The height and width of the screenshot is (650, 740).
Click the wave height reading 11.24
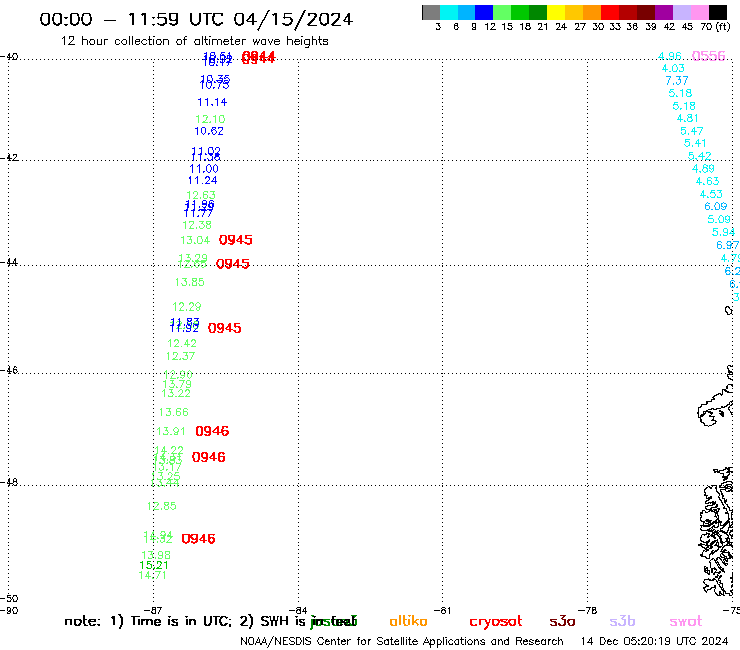(202, 180)
